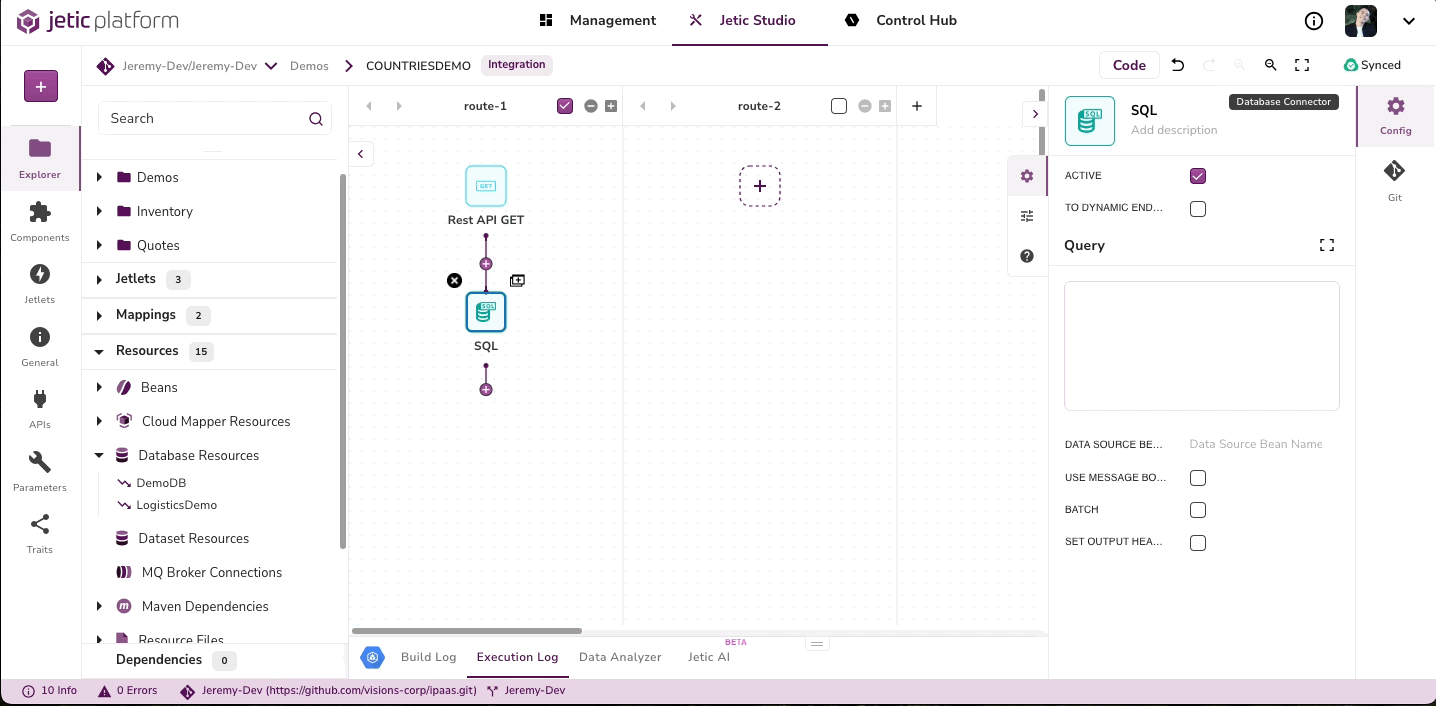Open the Components puzzle sidebar panel
Viewport: 1436px width, 706px height.
pos(40,221)
